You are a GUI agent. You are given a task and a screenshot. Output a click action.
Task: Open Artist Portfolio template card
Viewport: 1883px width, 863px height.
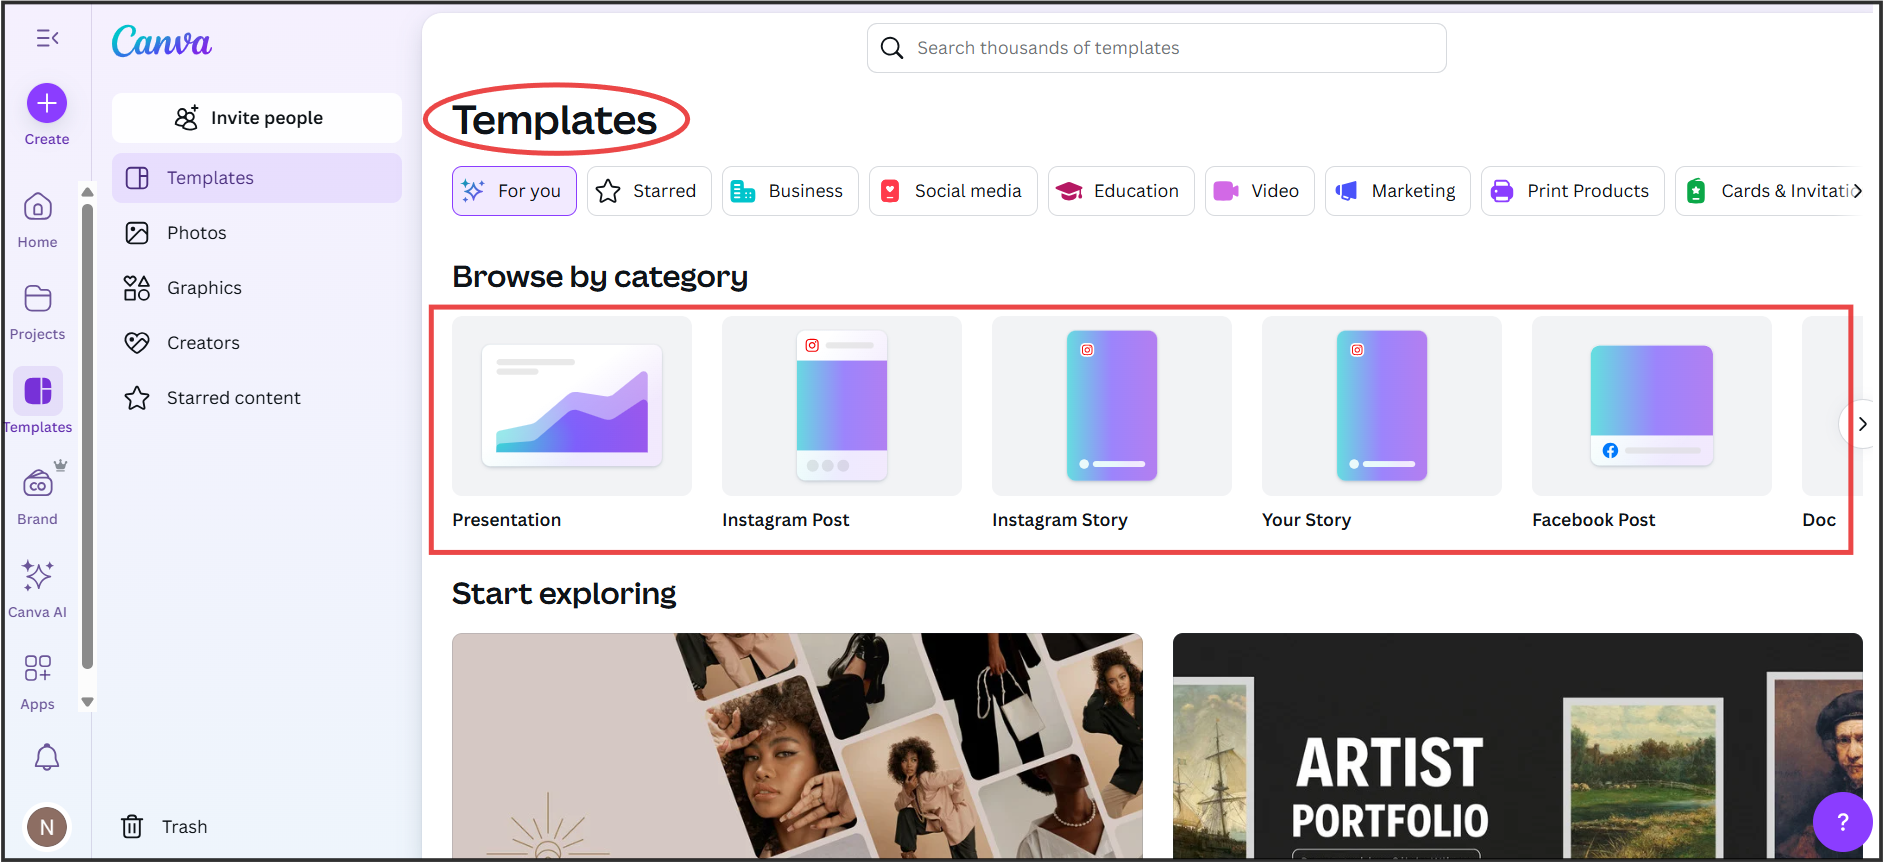pyautogui.click(x=1518, y=745)
